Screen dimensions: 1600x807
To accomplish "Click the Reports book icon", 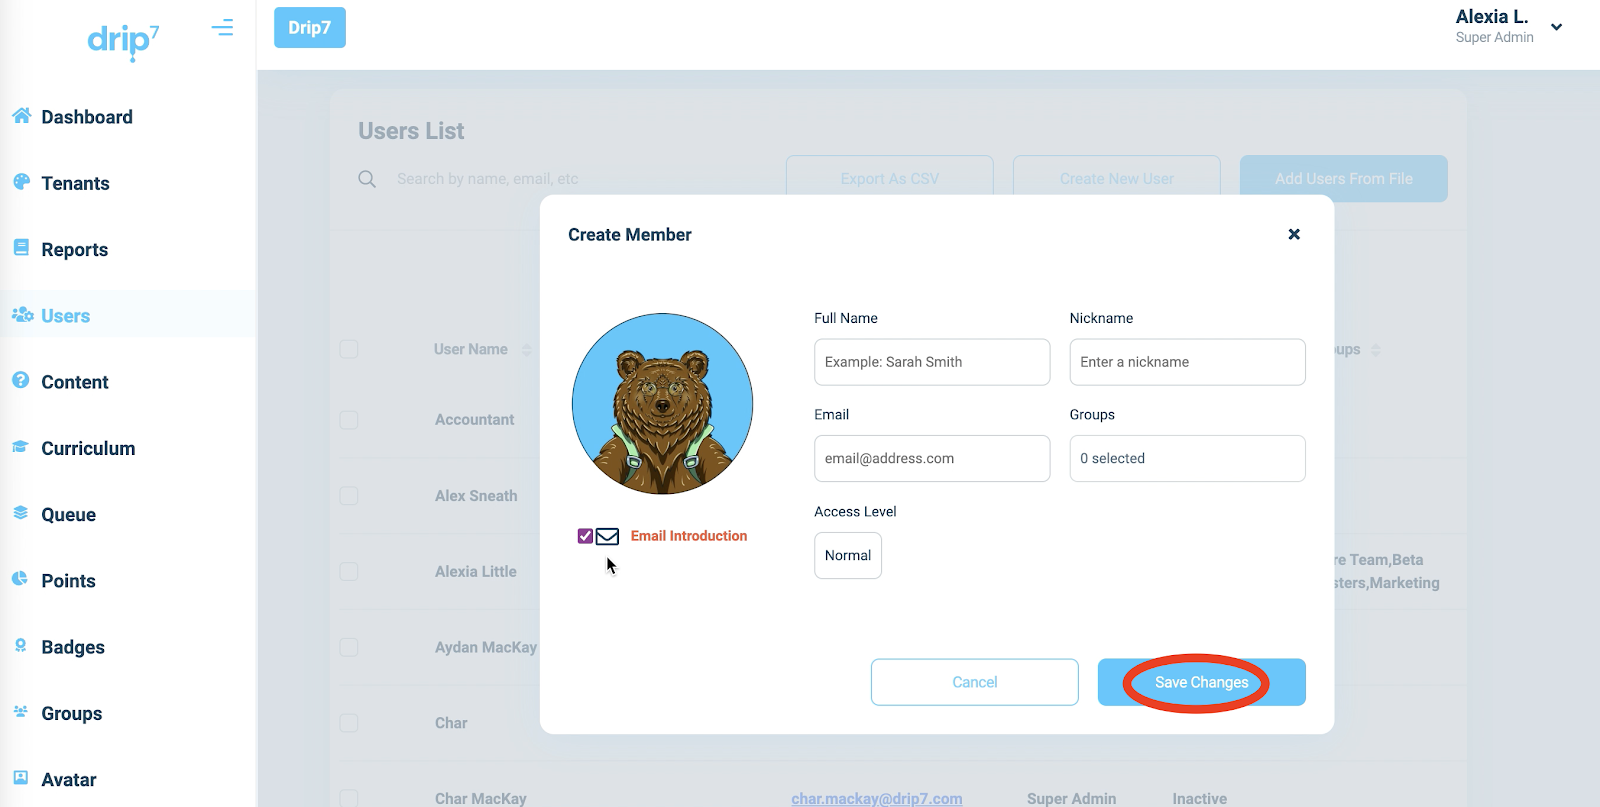I will [x=21, y=247].
